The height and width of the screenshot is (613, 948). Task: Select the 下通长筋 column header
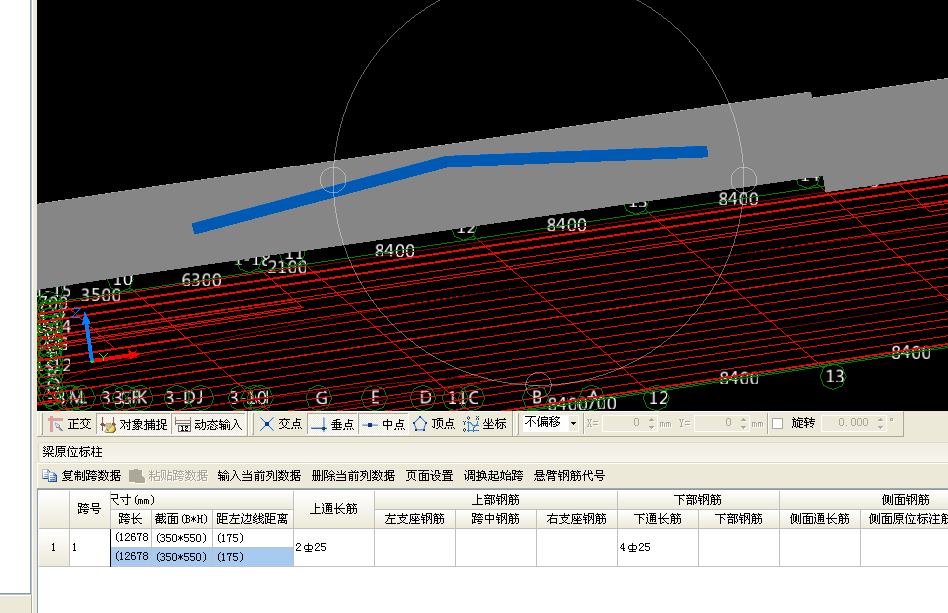658,519
